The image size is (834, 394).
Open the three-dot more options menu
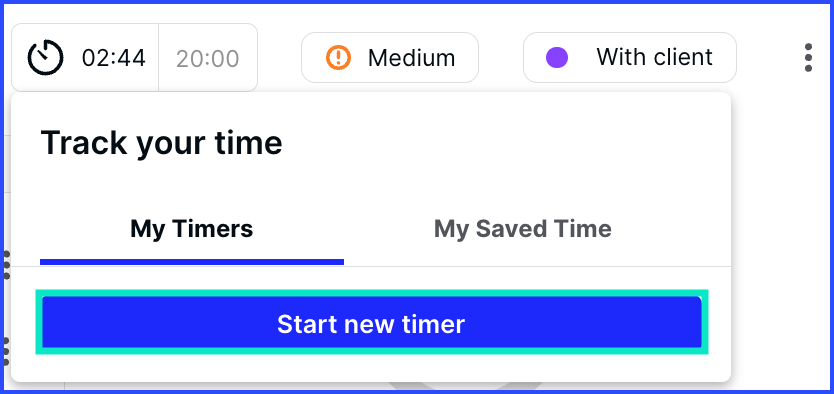[808, 57]
